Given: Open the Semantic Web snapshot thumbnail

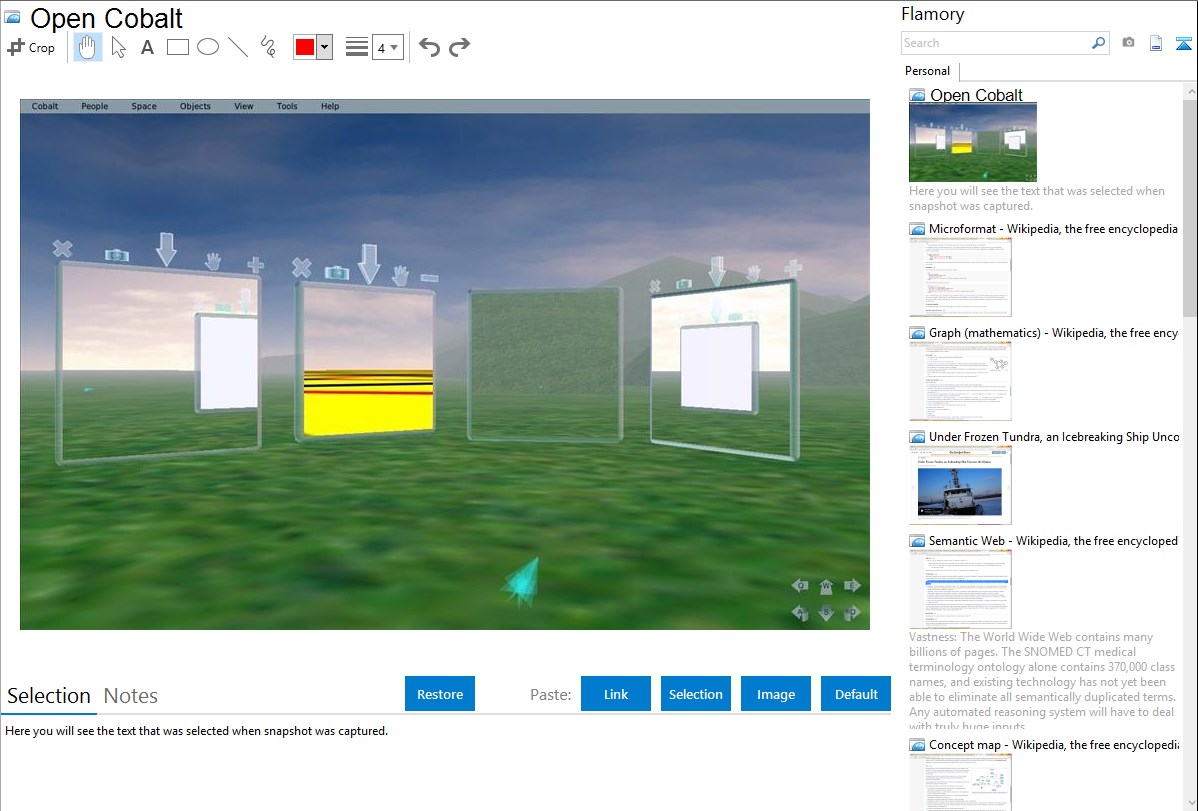Looking at the screenshot, I should tap(960, 589).
